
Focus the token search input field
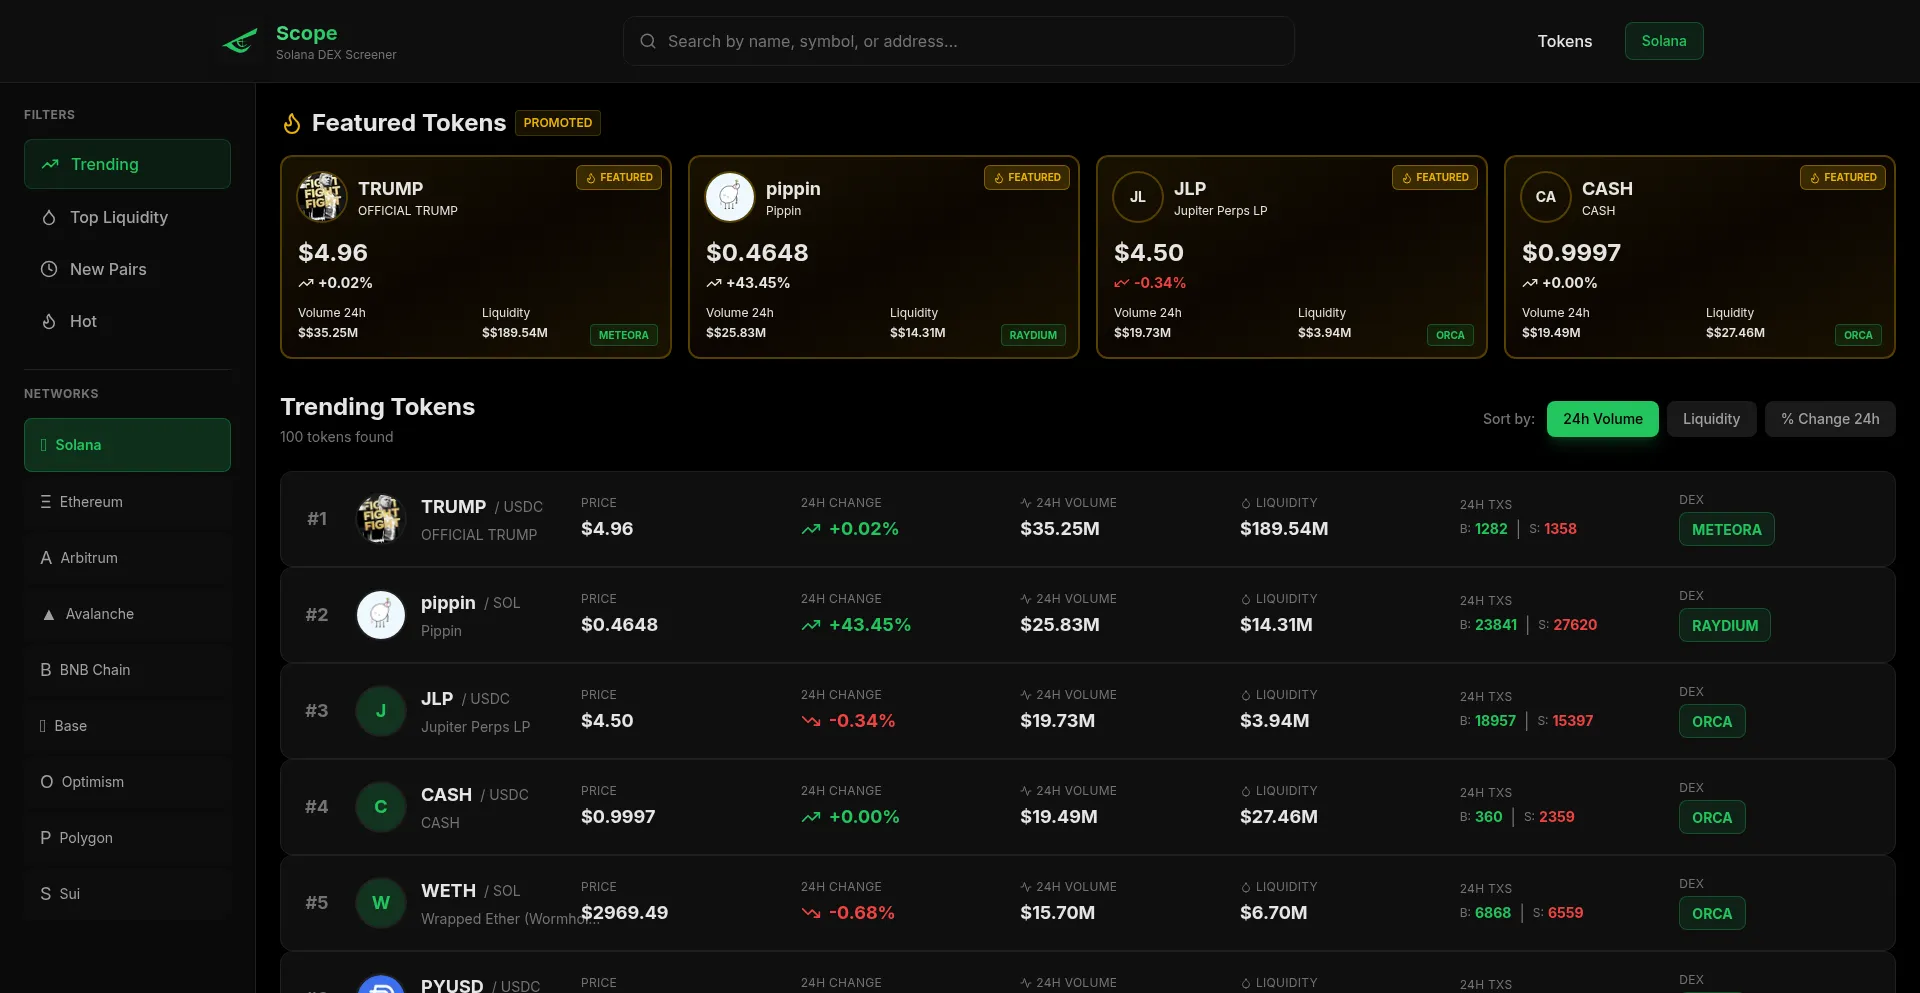point(958,41)
